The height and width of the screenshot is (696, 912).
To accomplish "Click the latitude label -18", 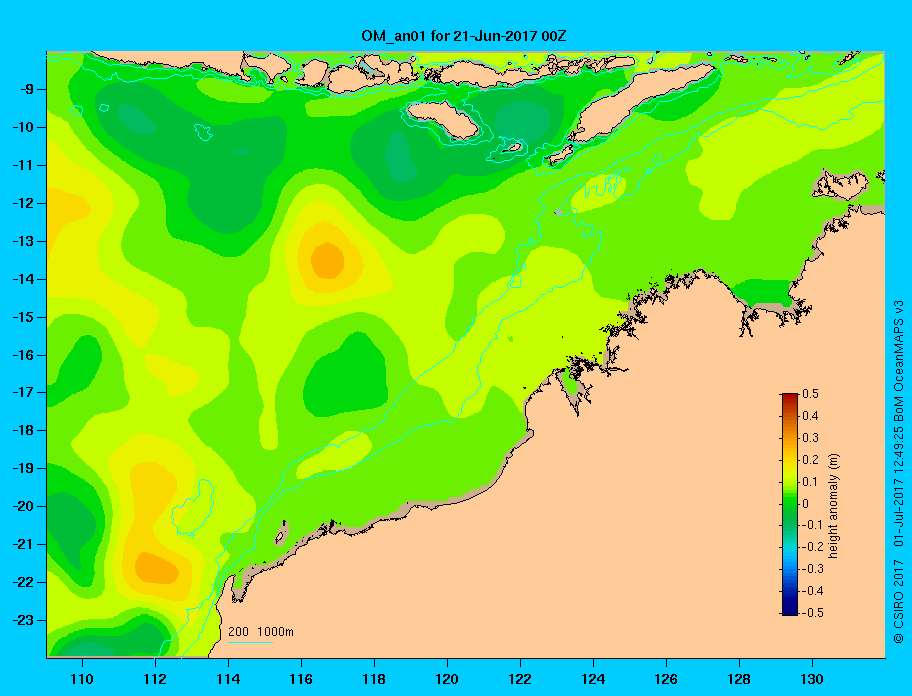I will click(x=27, y=430).
